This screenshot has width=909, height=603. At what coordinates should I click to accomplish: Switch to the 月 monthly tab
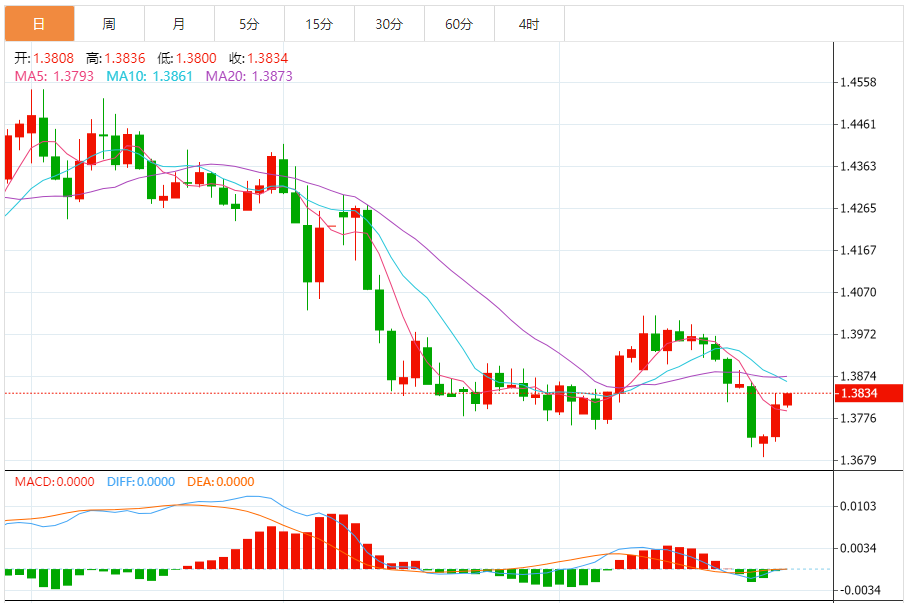coord(179,24)
